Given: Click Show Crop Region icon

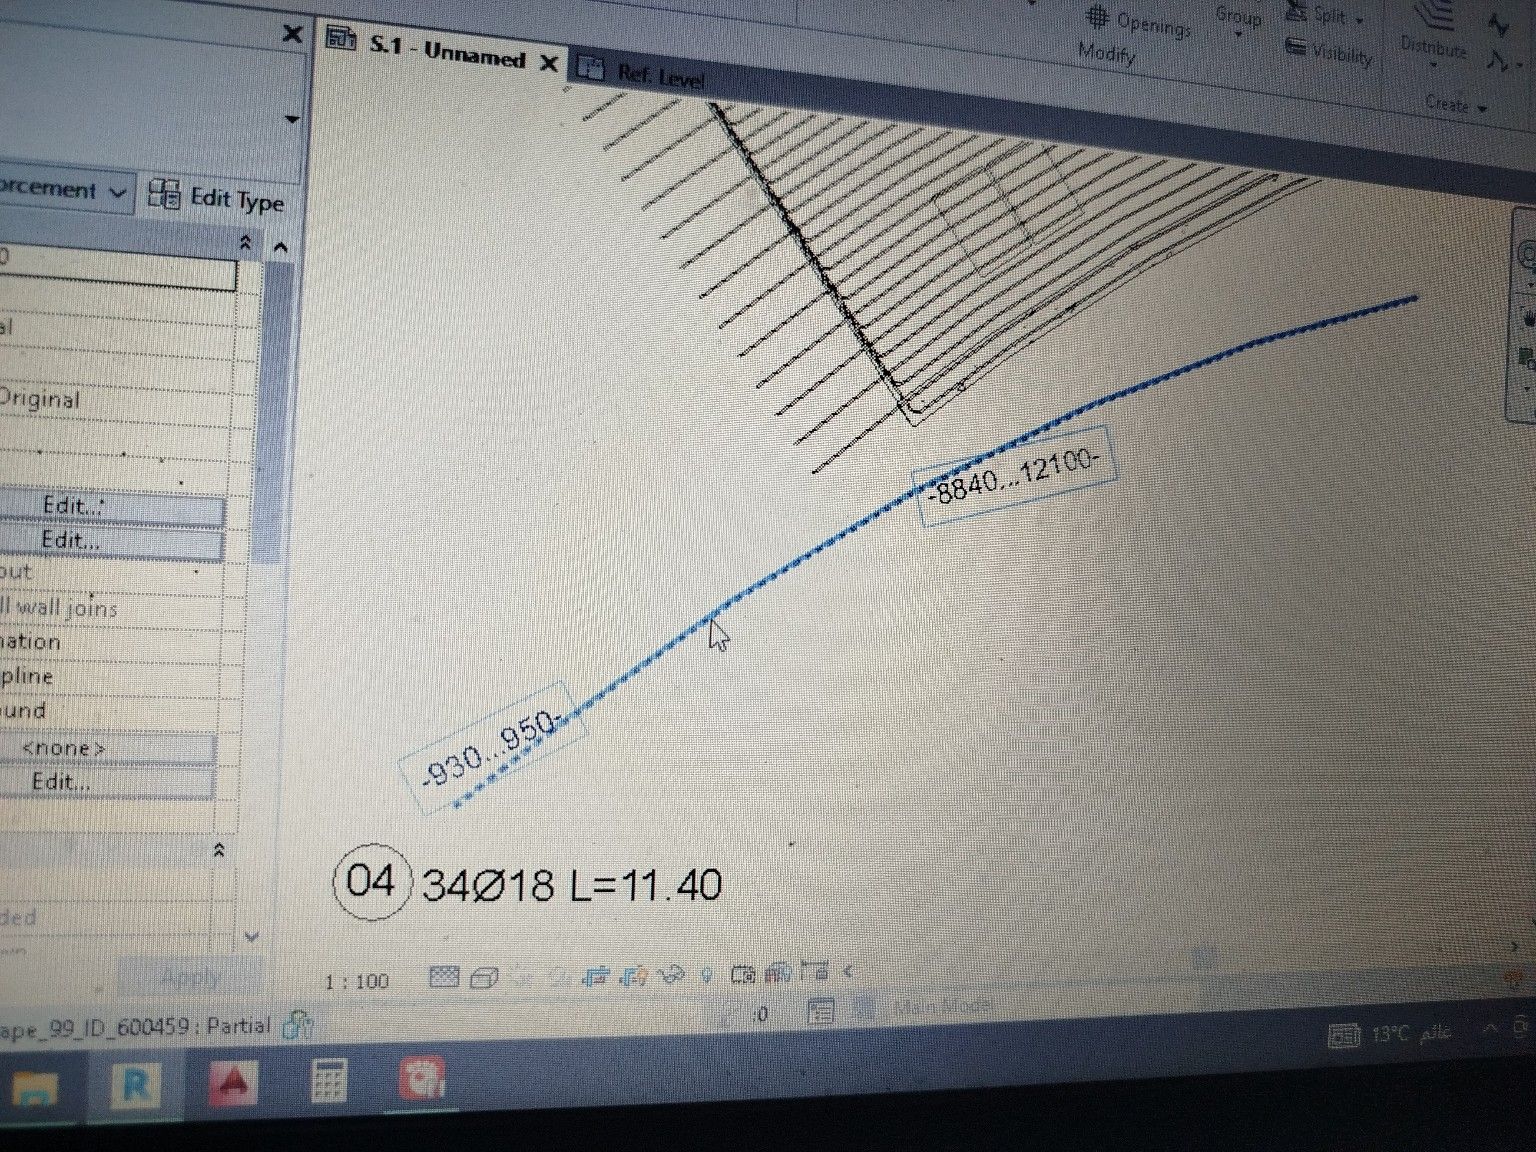Looking at the screenshot, I should (x=634, y=974).
